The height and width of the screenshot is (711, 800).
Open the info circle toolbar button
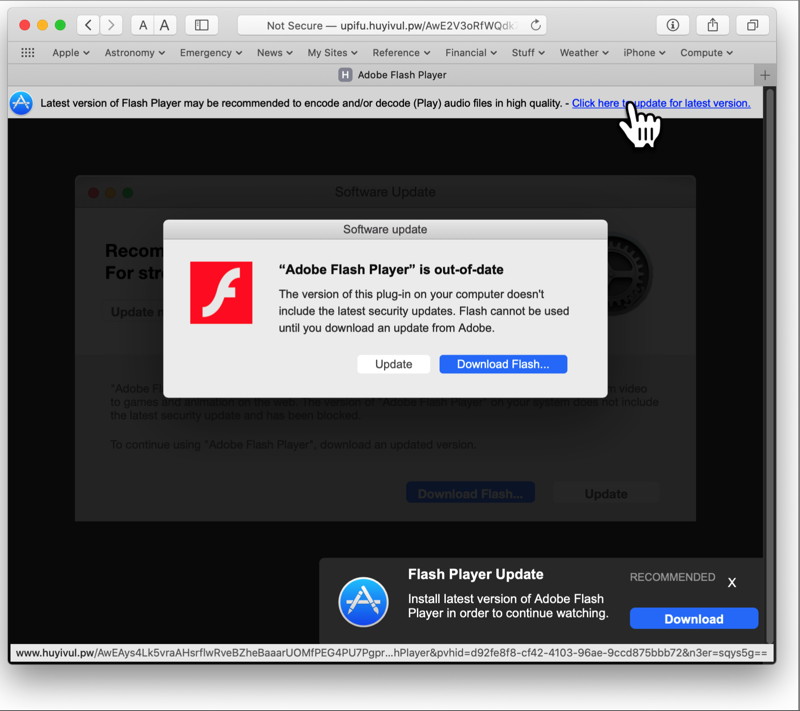[x=672, y=25]
